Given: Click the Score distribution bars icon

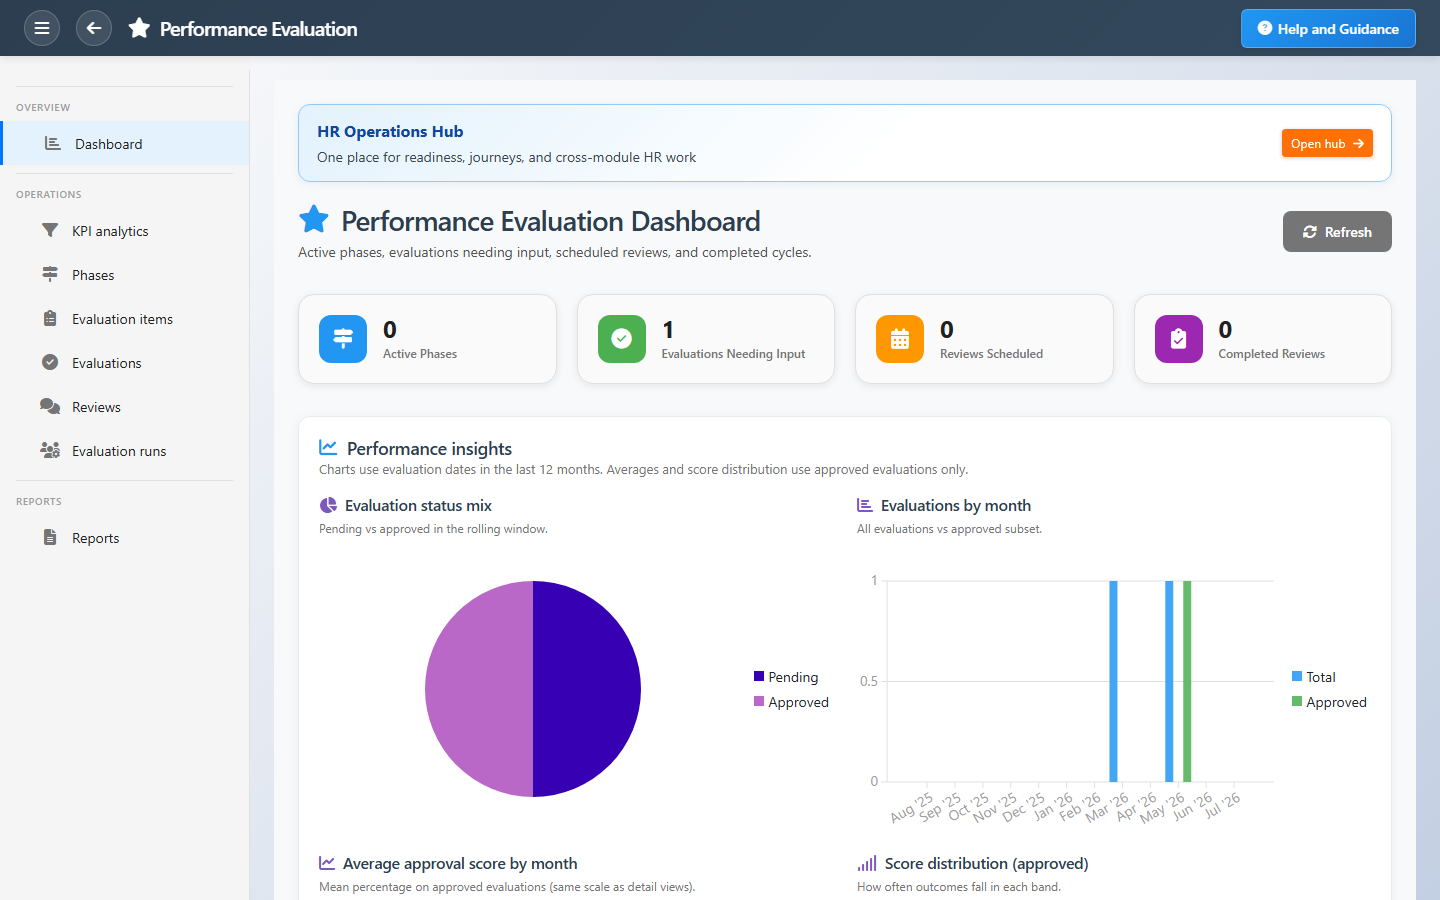Looking at the screenshot, I should click(x=867, y=862).
